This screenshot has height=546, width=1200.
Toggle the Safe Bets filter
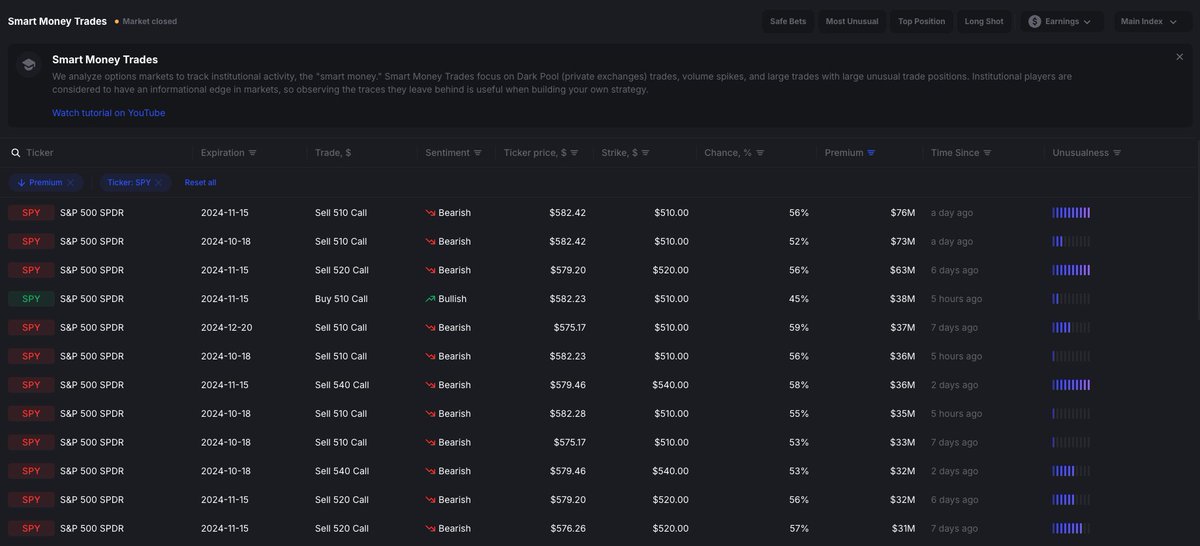(x=788, y=21)
